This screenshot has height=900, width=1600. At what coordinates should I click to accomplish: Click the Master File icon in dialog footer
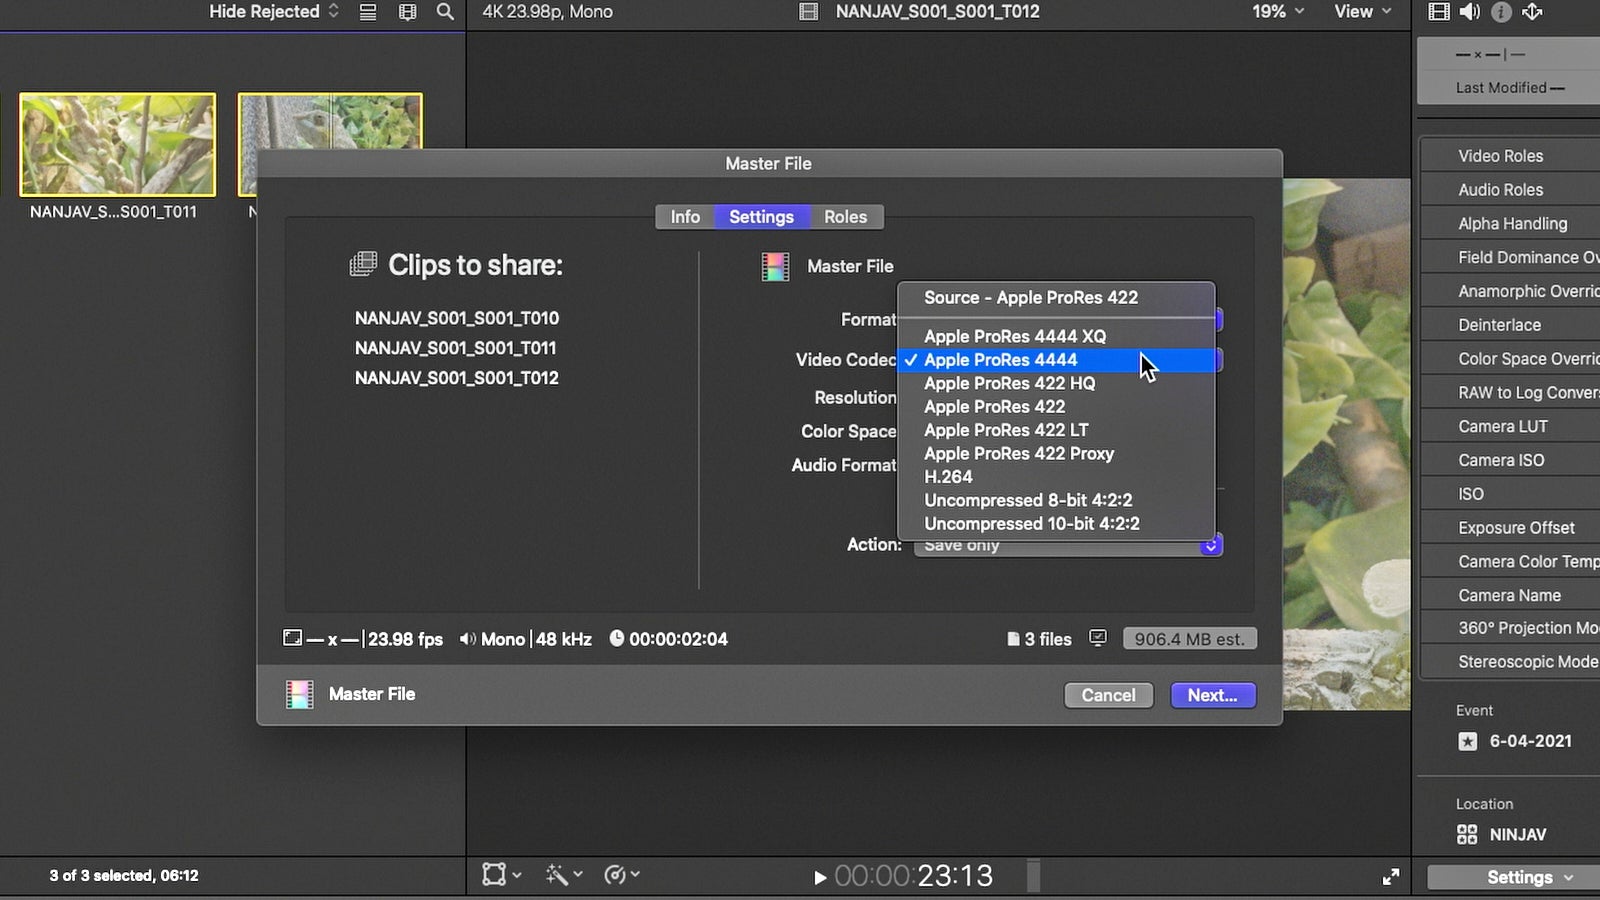coord(300,694)
